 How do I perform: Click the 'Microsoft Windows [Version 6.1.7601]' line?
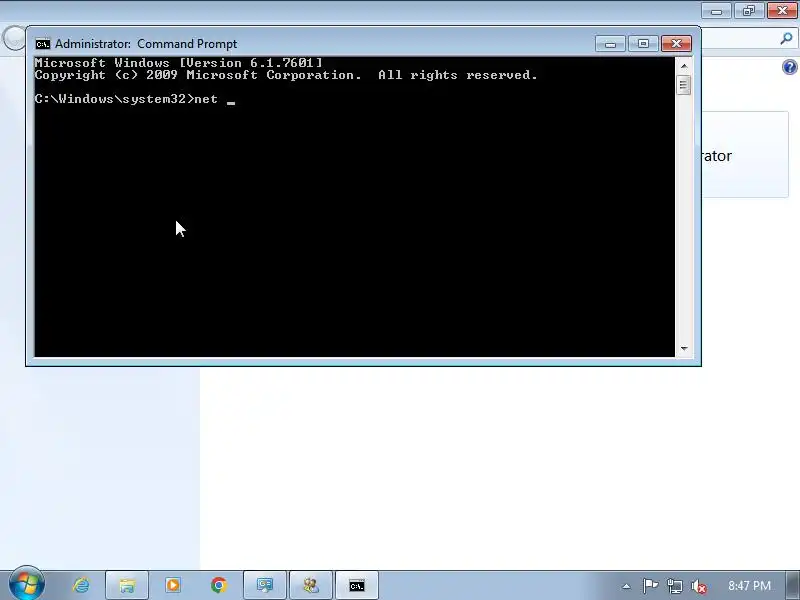pyautogui.click(x=179, y=63)
